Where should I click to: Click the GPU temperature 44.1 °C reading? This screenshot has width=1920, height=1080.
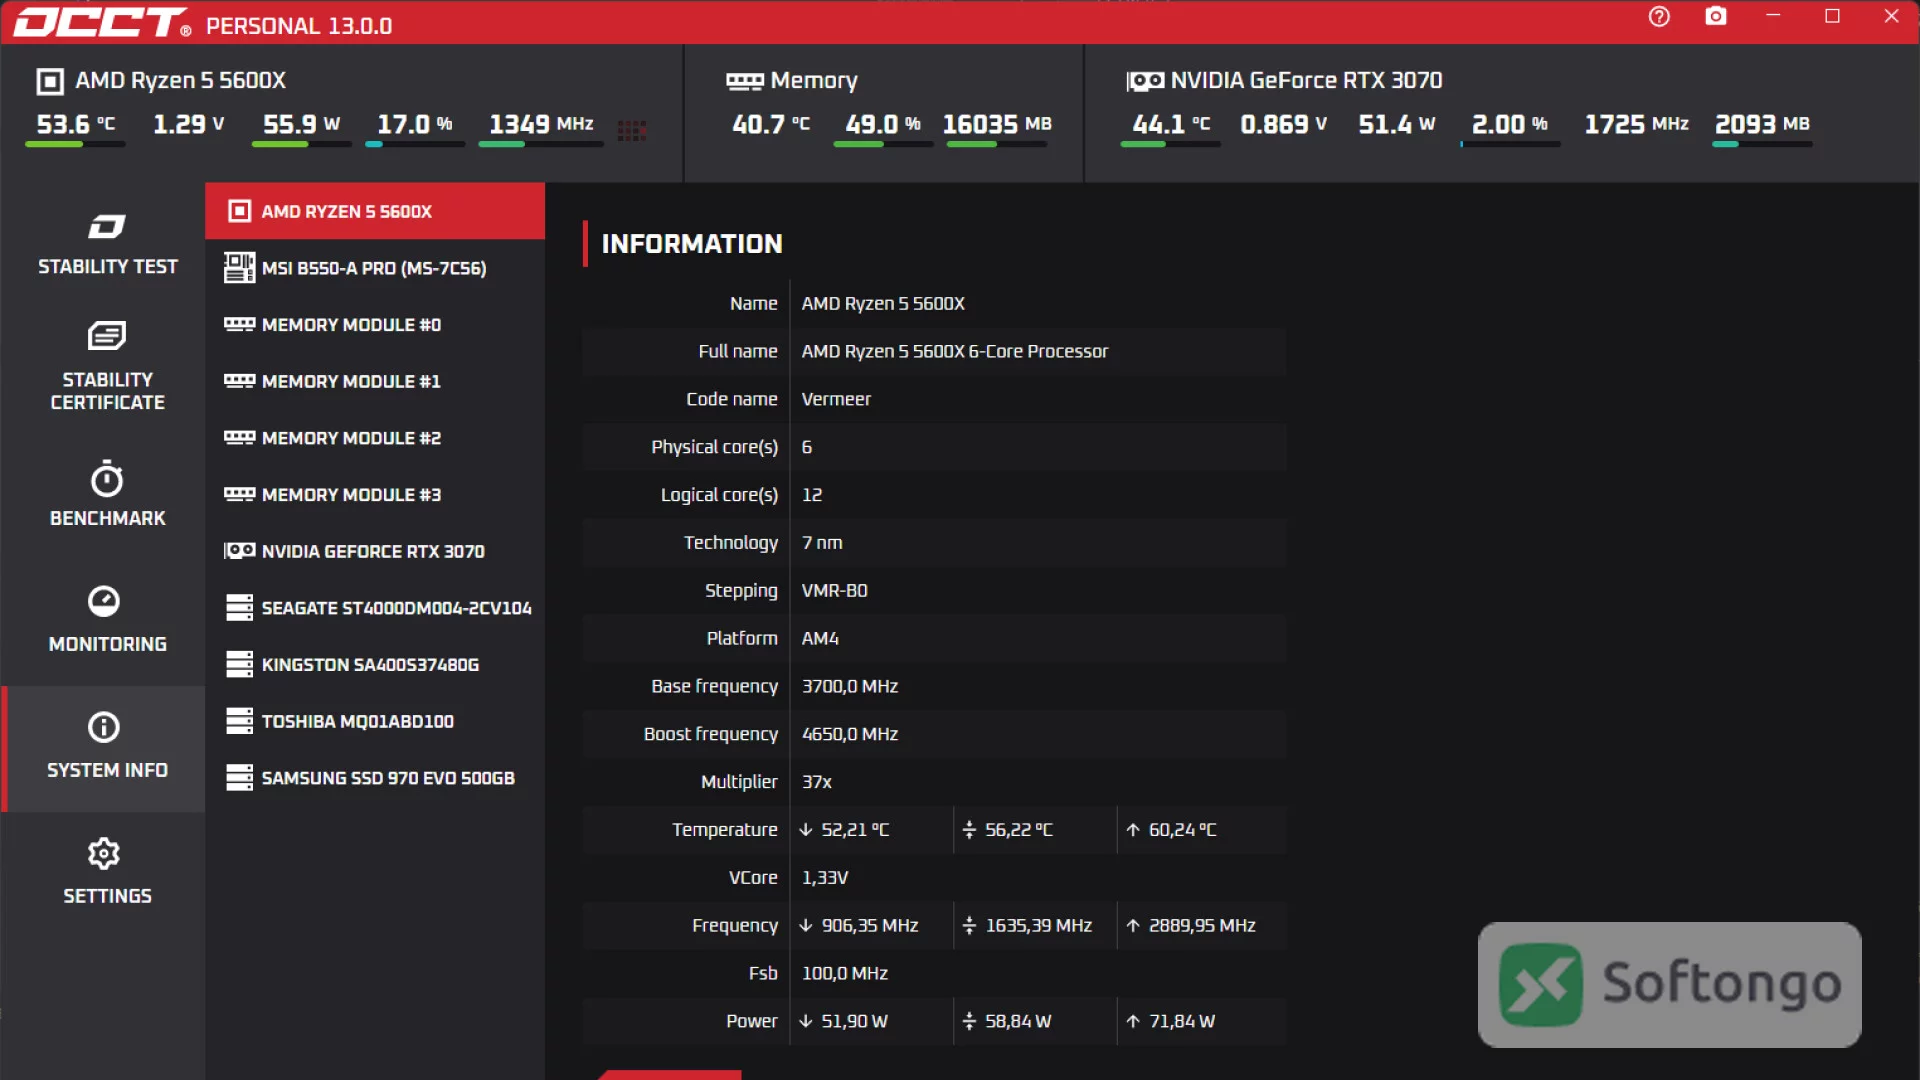1171,124
